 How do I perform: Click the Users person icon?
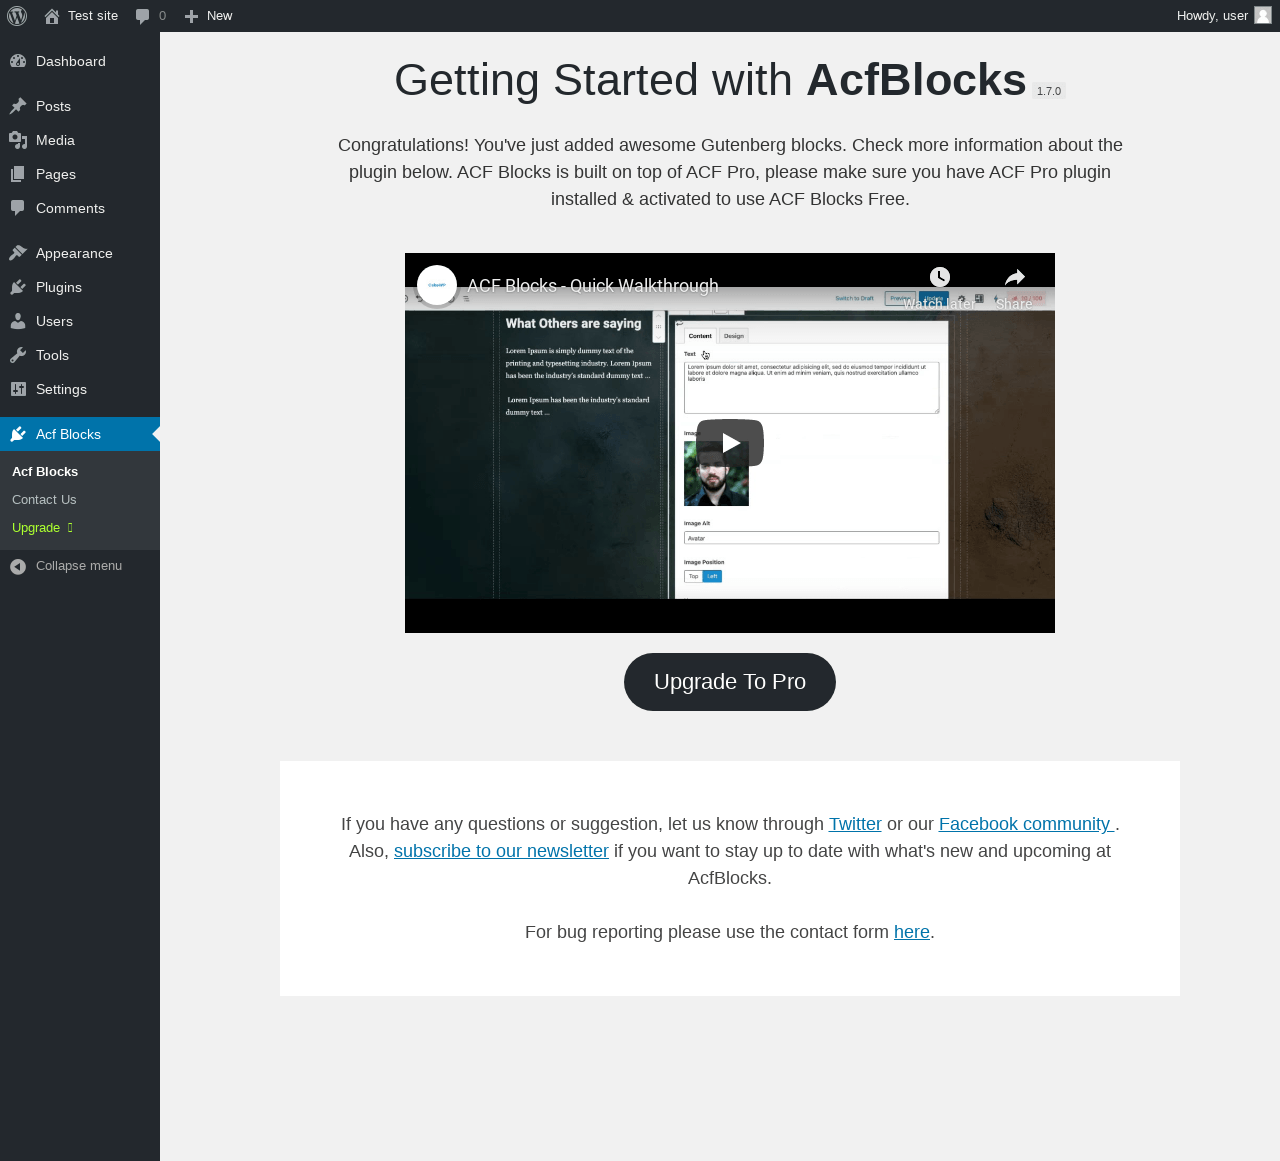tap(18, 321)
